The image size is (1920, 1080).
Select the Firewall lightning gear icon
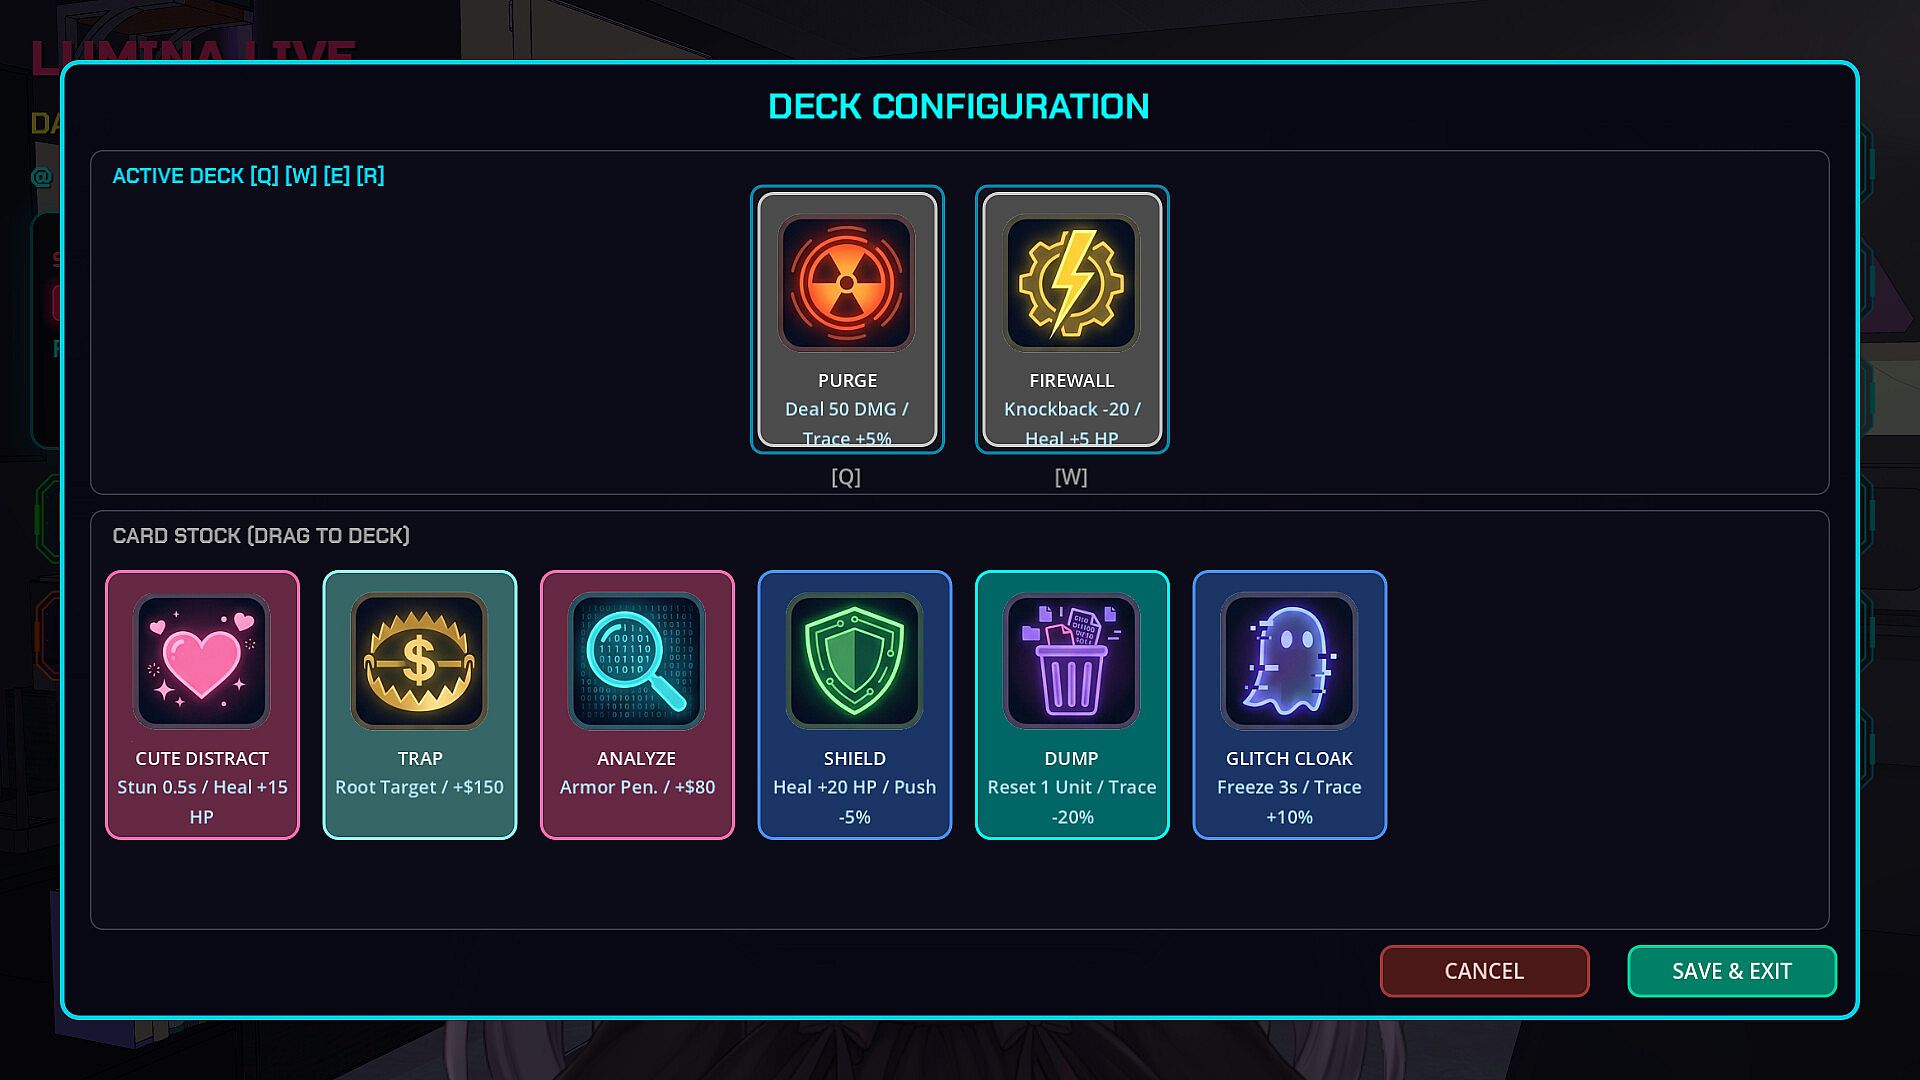pos(1071,283)
